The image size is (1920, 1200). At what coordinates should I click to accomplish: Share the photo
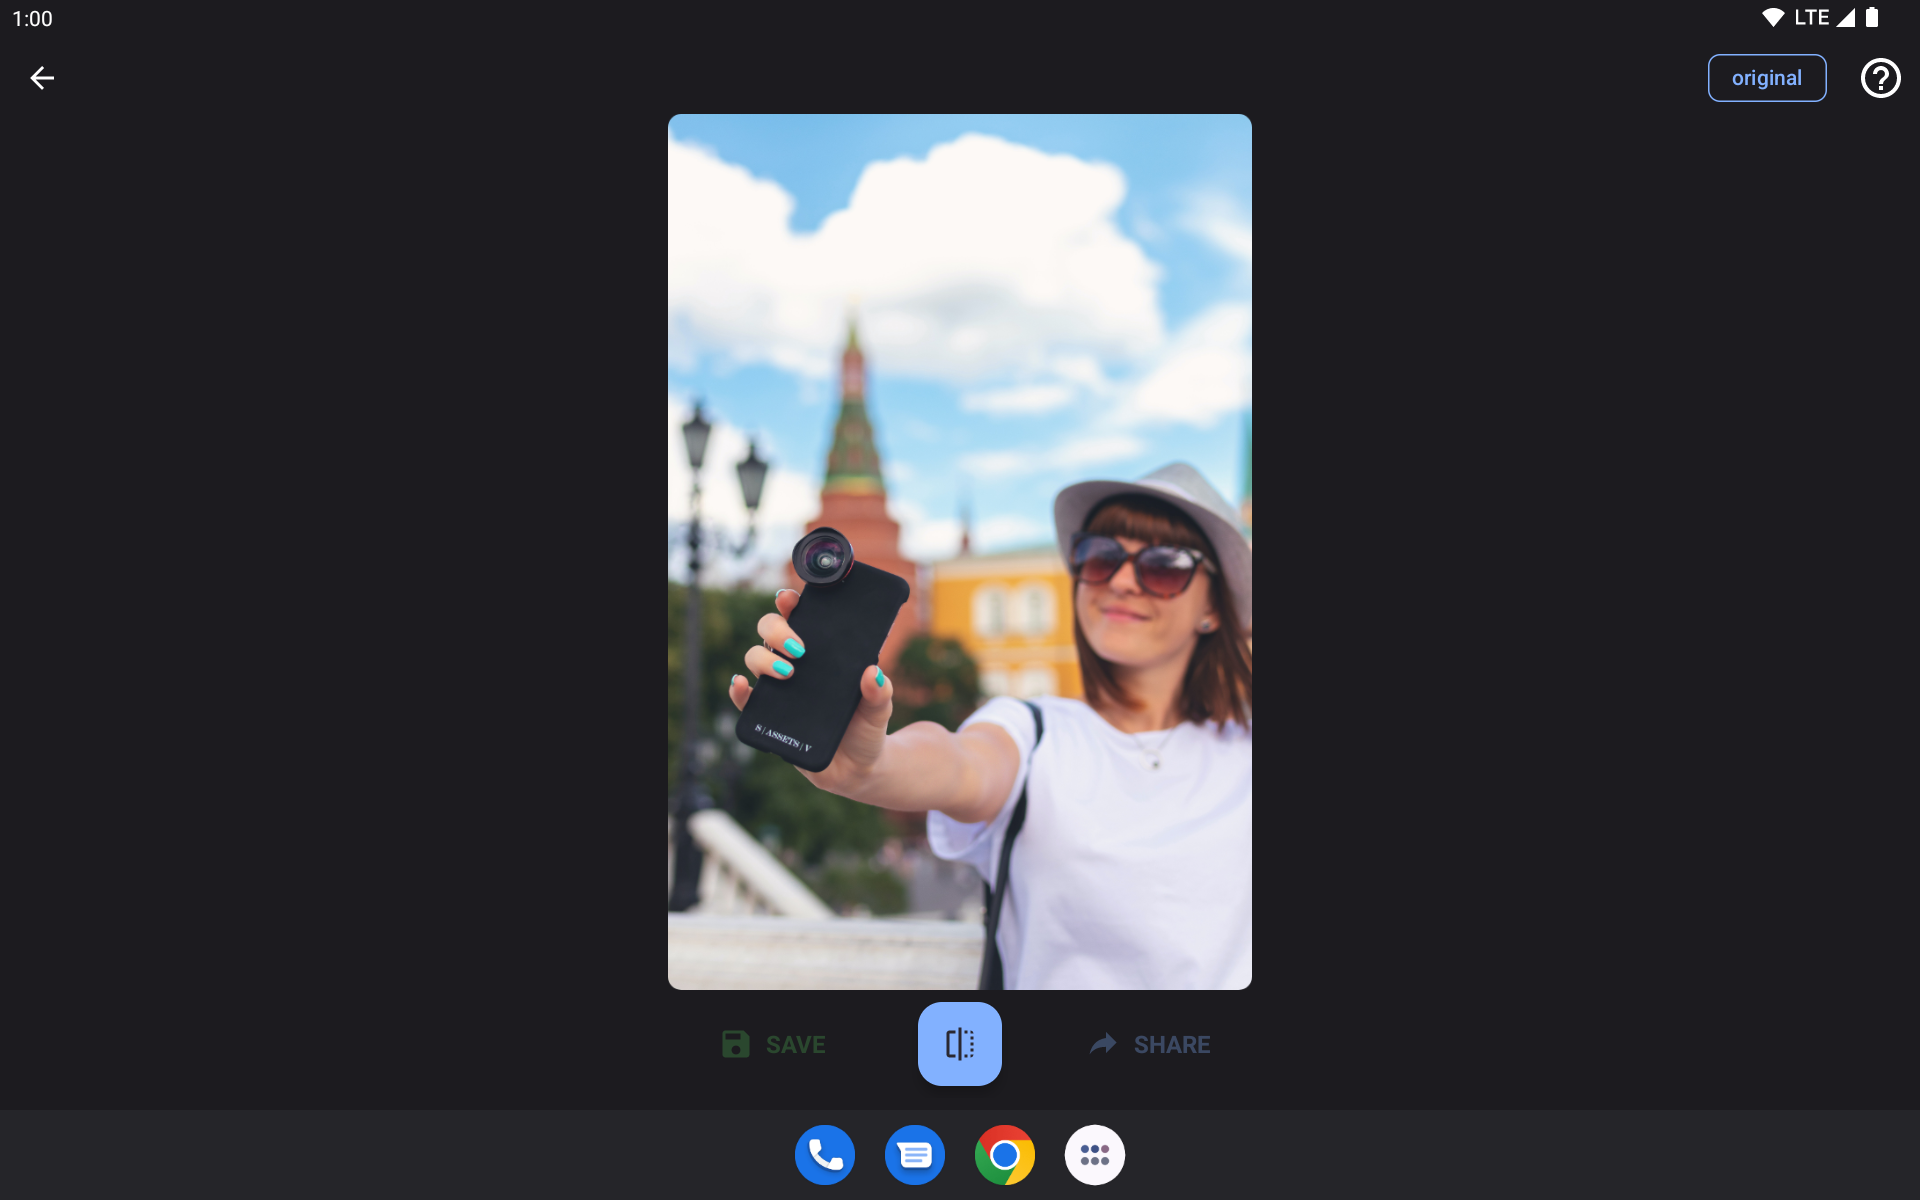pyautogui.click(x=1150, y=1044)
